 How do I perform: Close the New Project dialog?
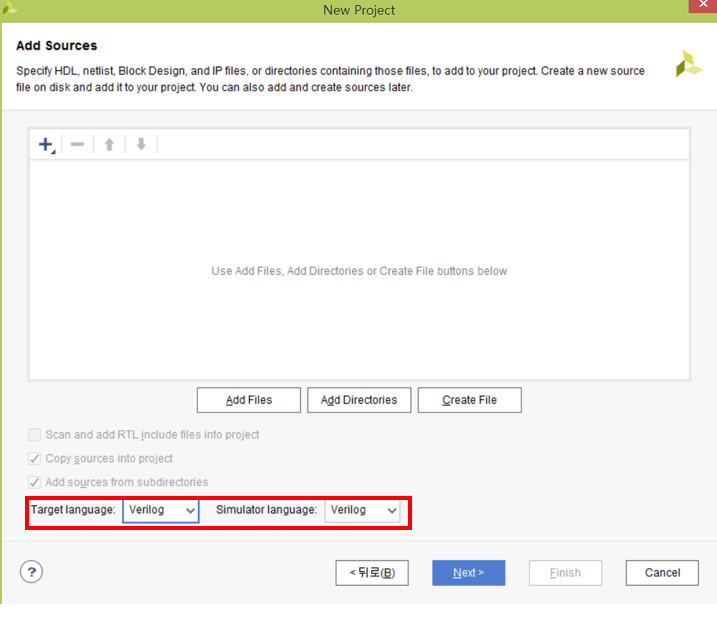(x=703, y=5)
